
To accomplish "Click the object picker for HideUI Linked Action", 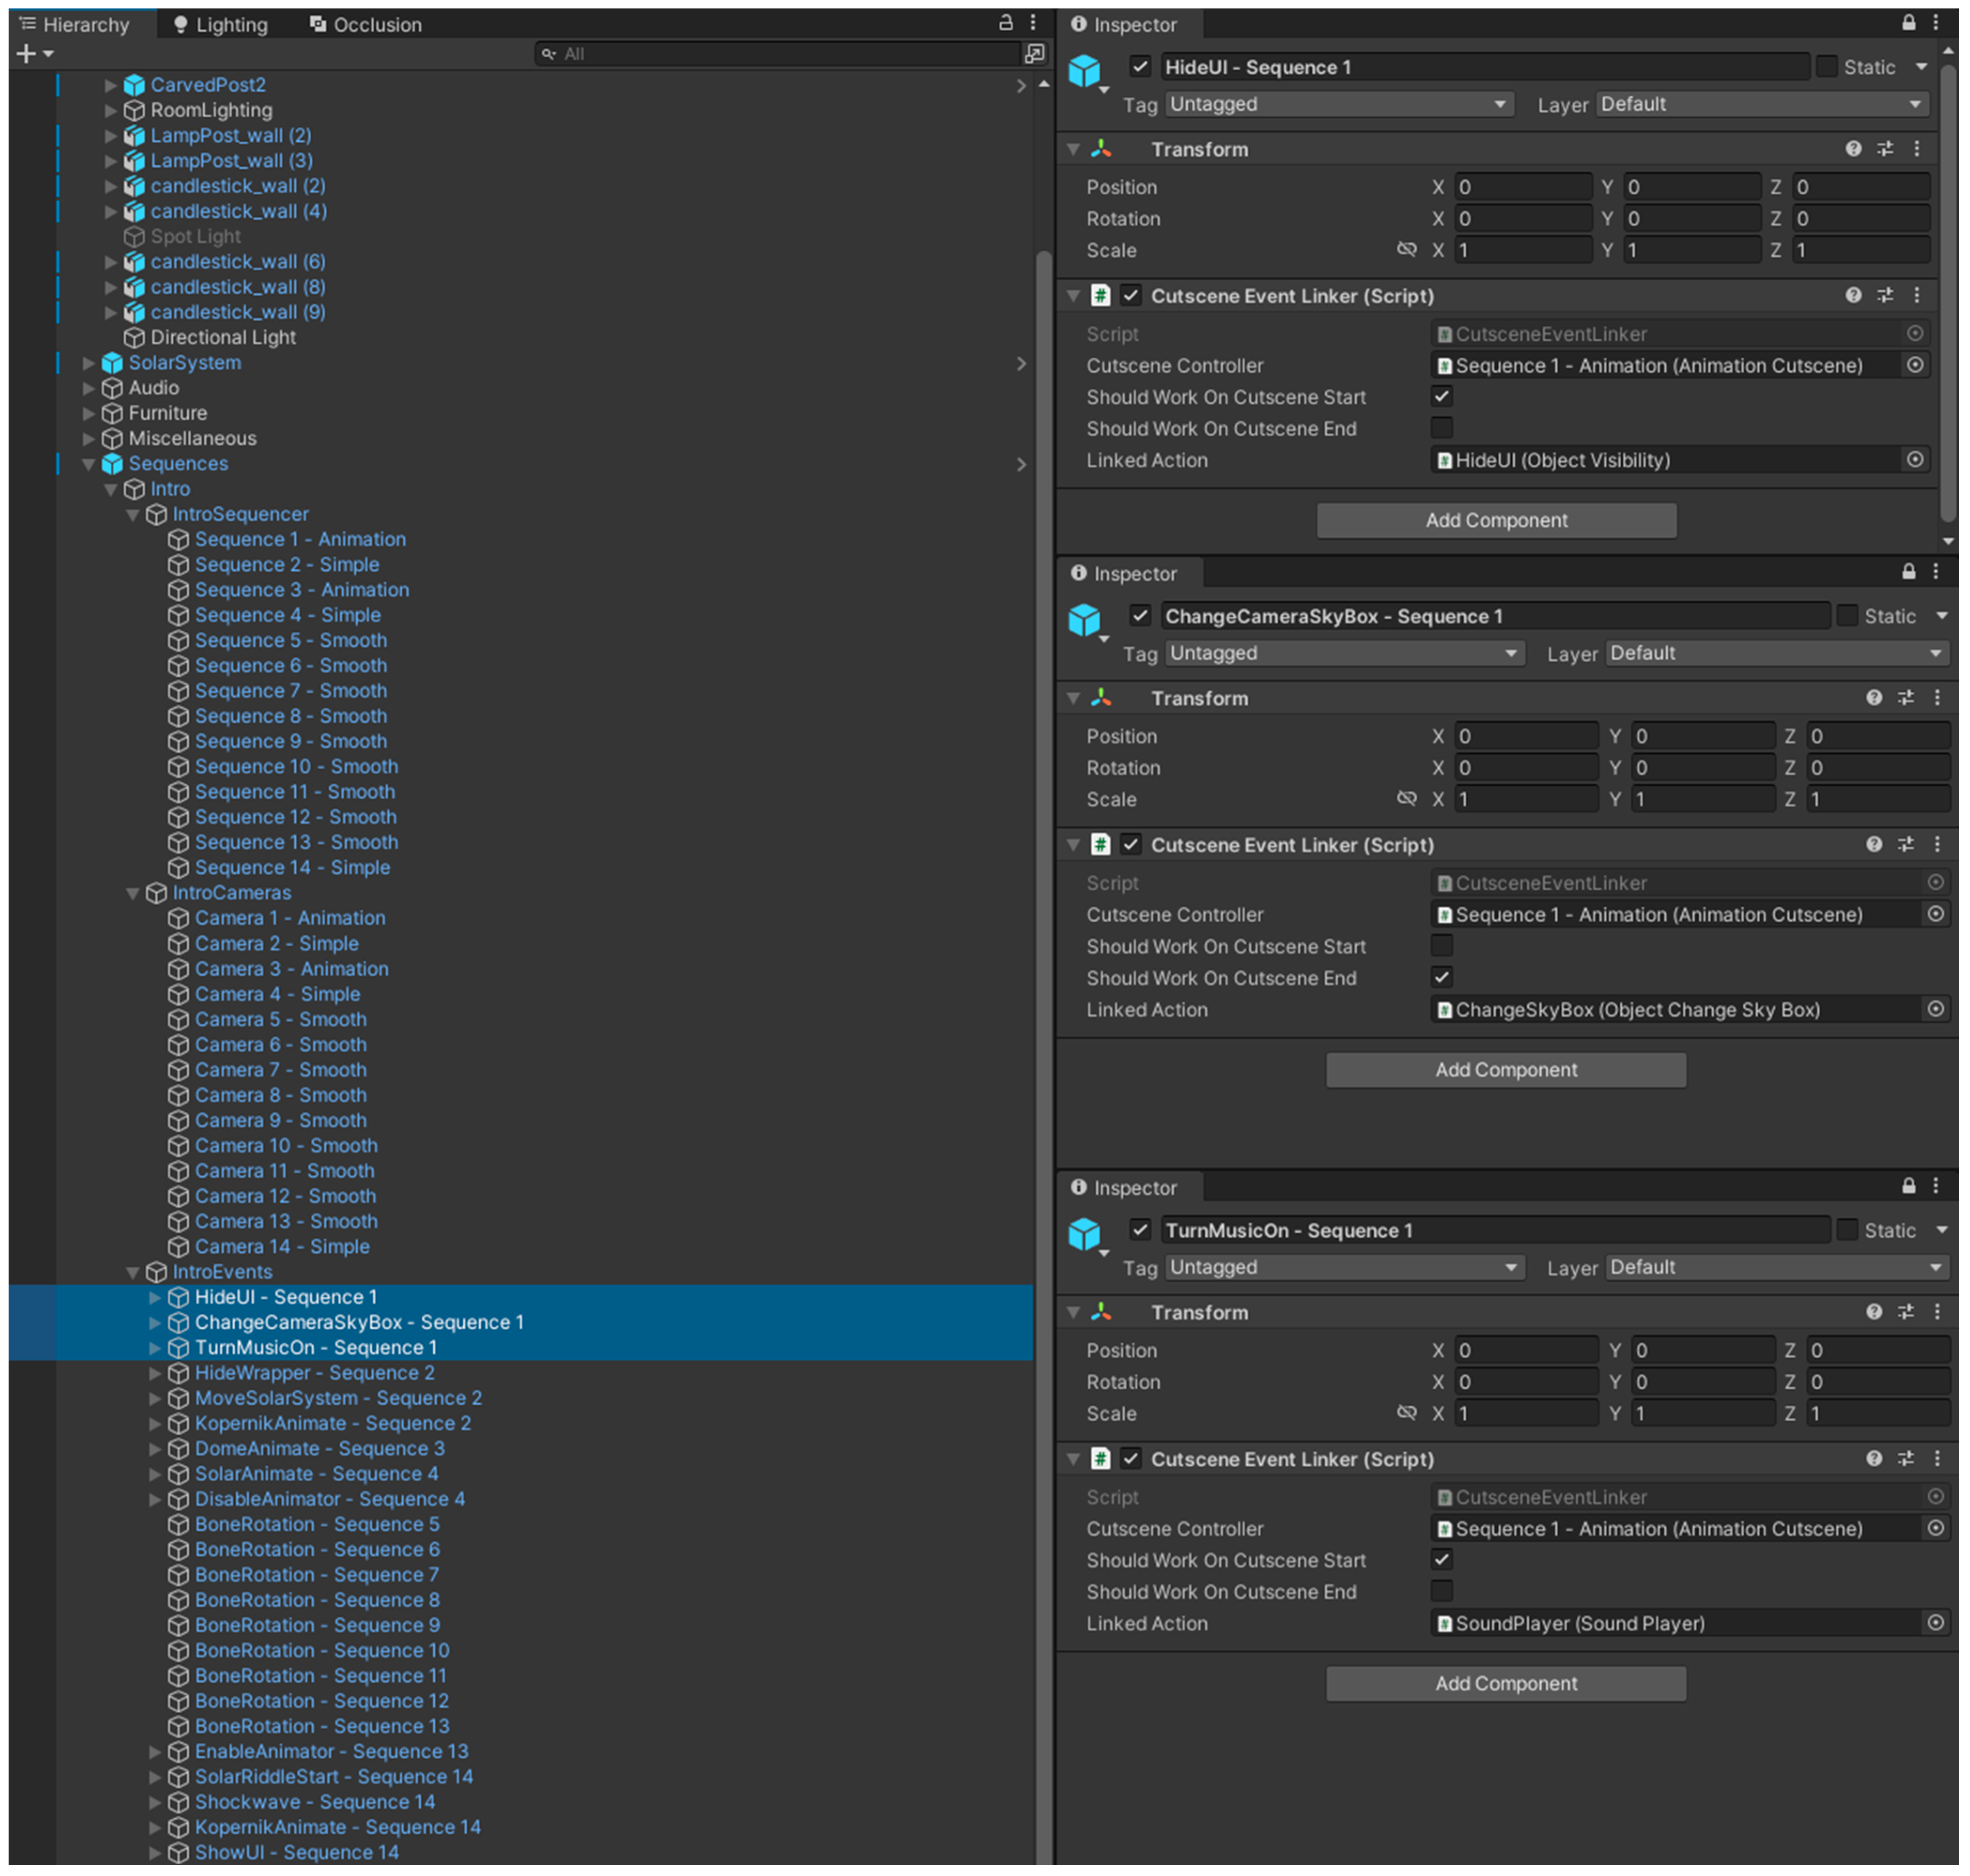I will pyautogui.click(x=1914, y=460).
